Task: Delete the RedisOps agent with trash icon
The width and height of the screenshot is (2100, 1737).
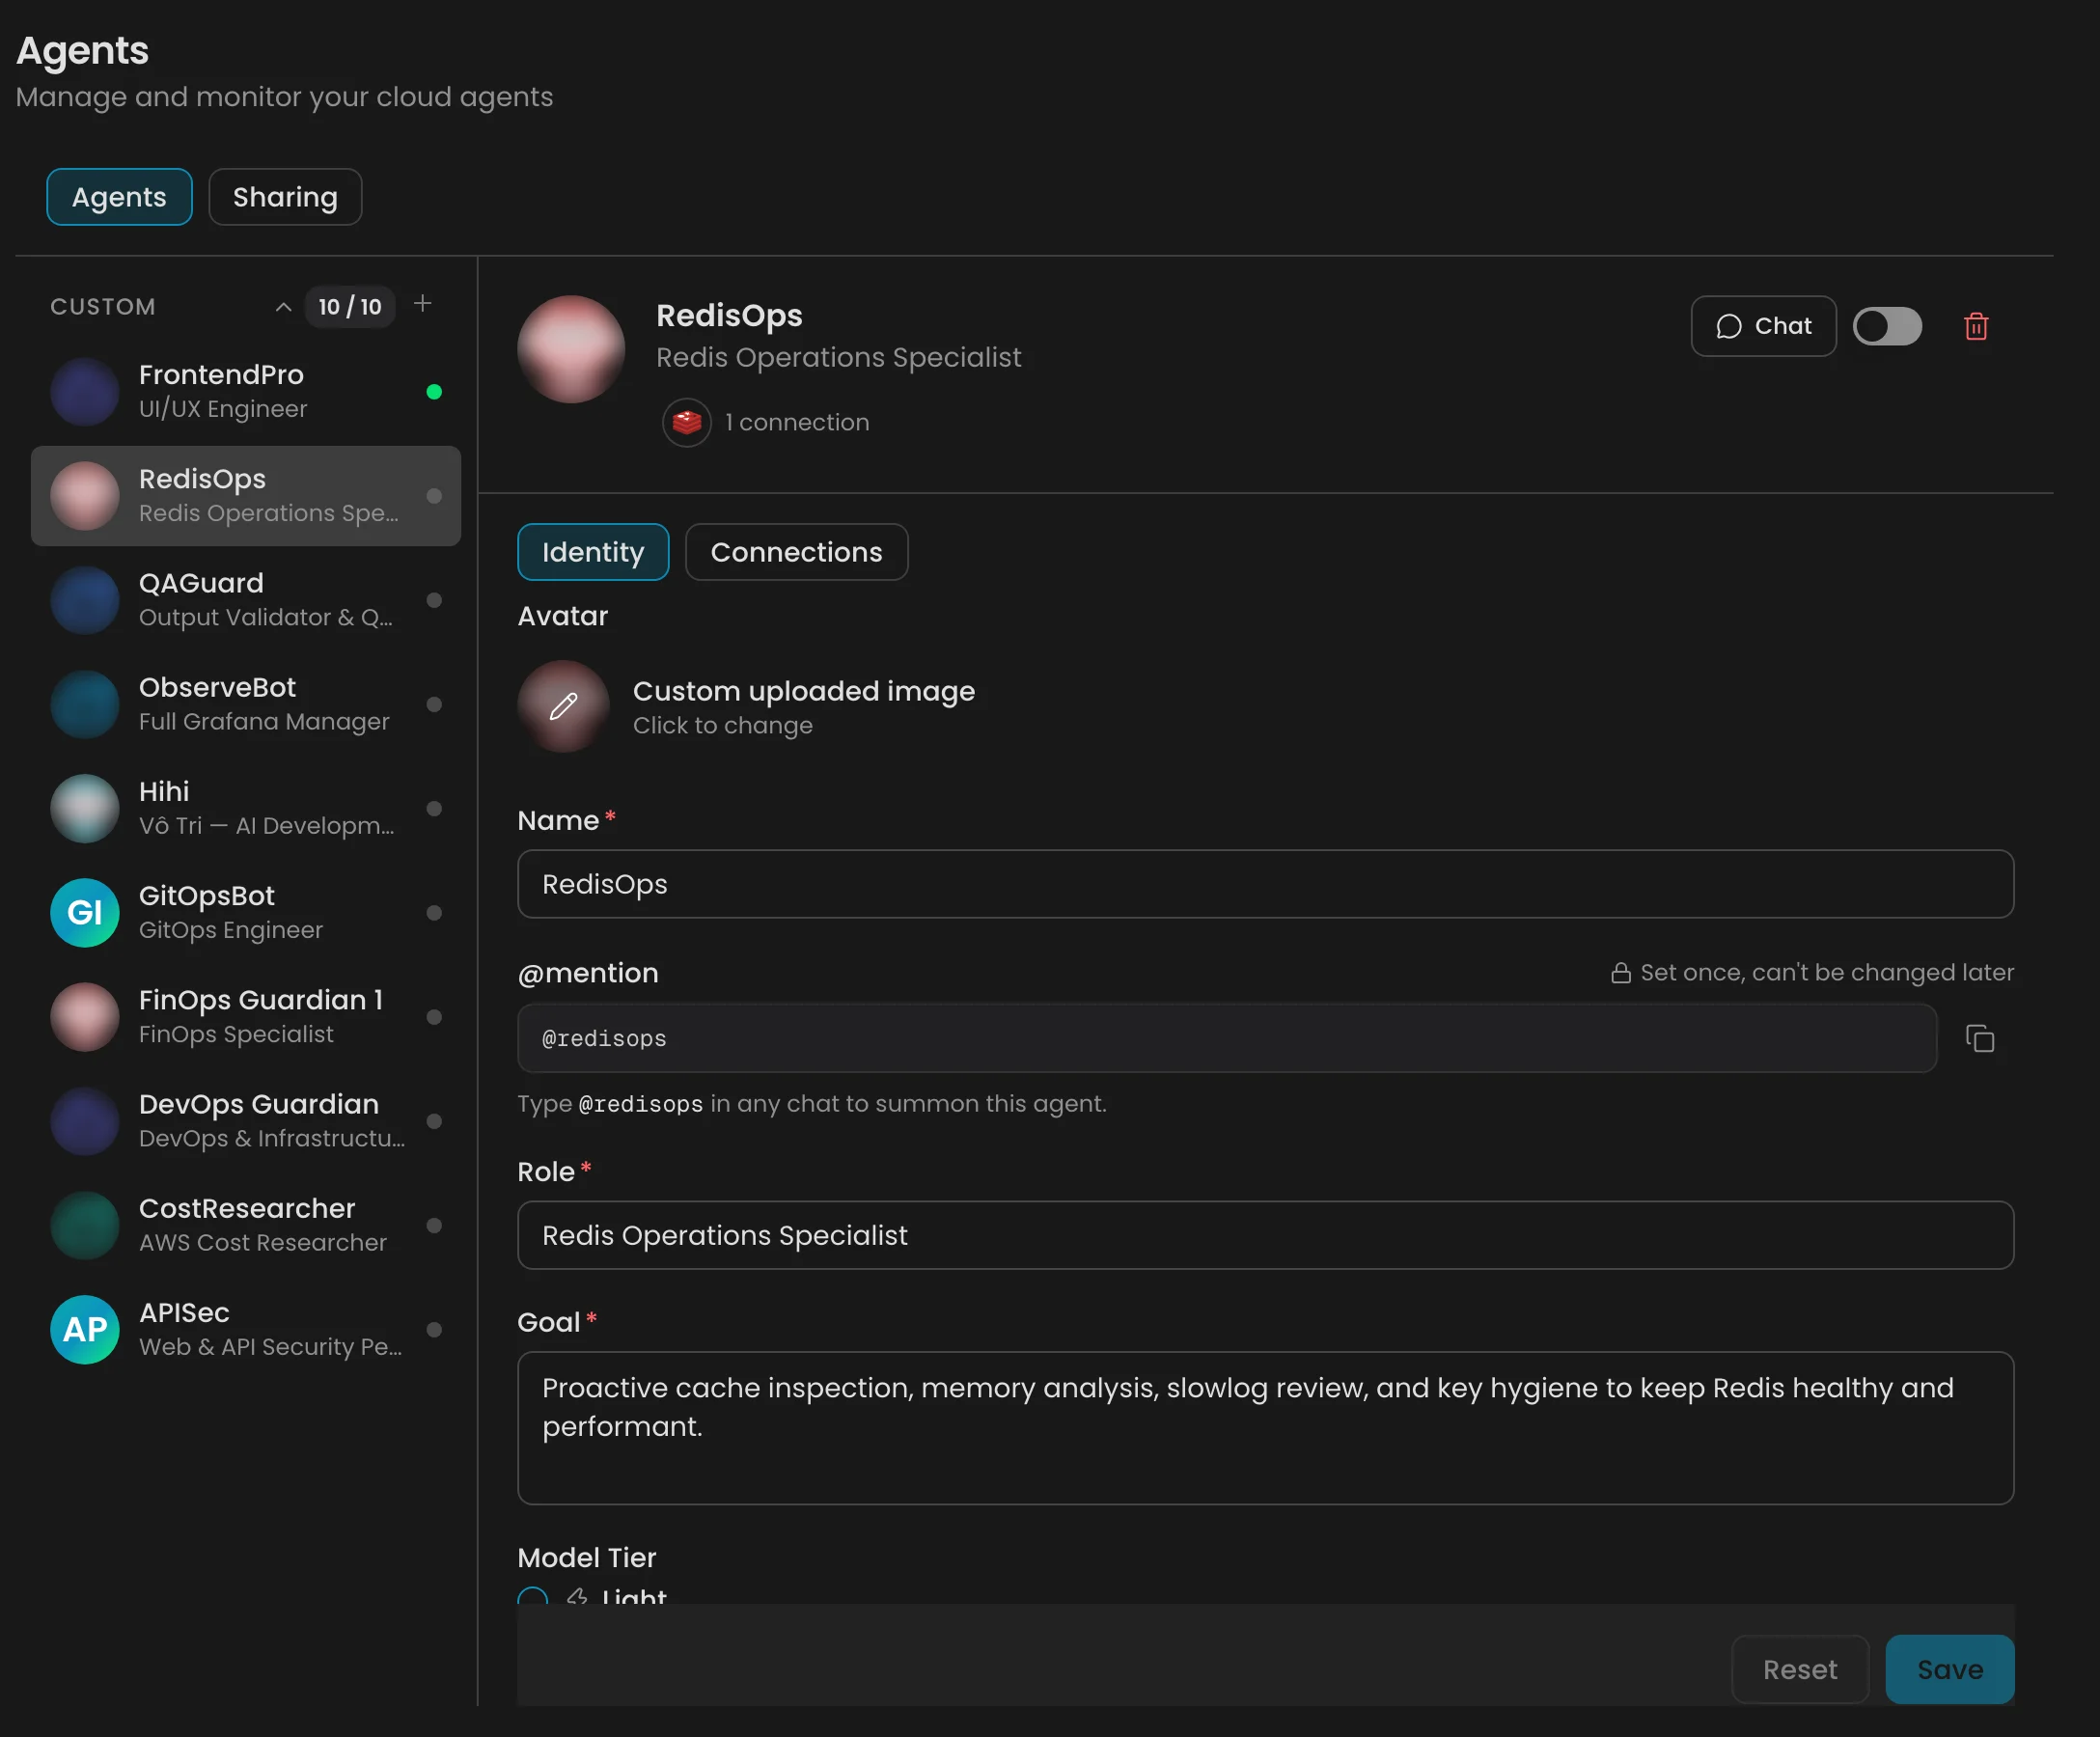Action: tap(1975, 326)
